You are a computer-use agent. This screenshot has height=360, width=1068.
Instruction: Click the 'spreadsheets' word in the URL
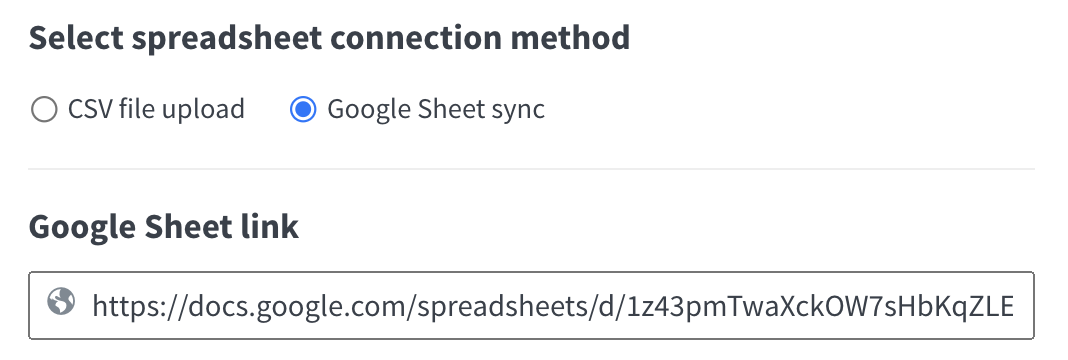497,308
